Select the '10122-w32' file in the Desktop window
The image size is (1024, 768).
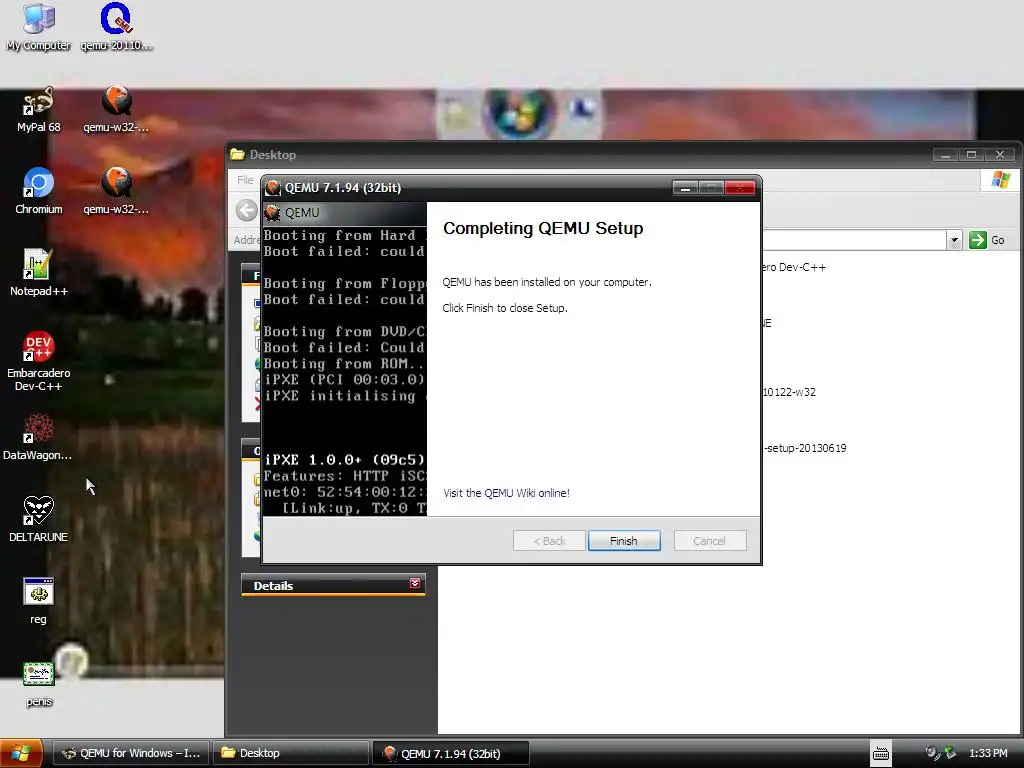pyautogui.click(x=790, y=392)
